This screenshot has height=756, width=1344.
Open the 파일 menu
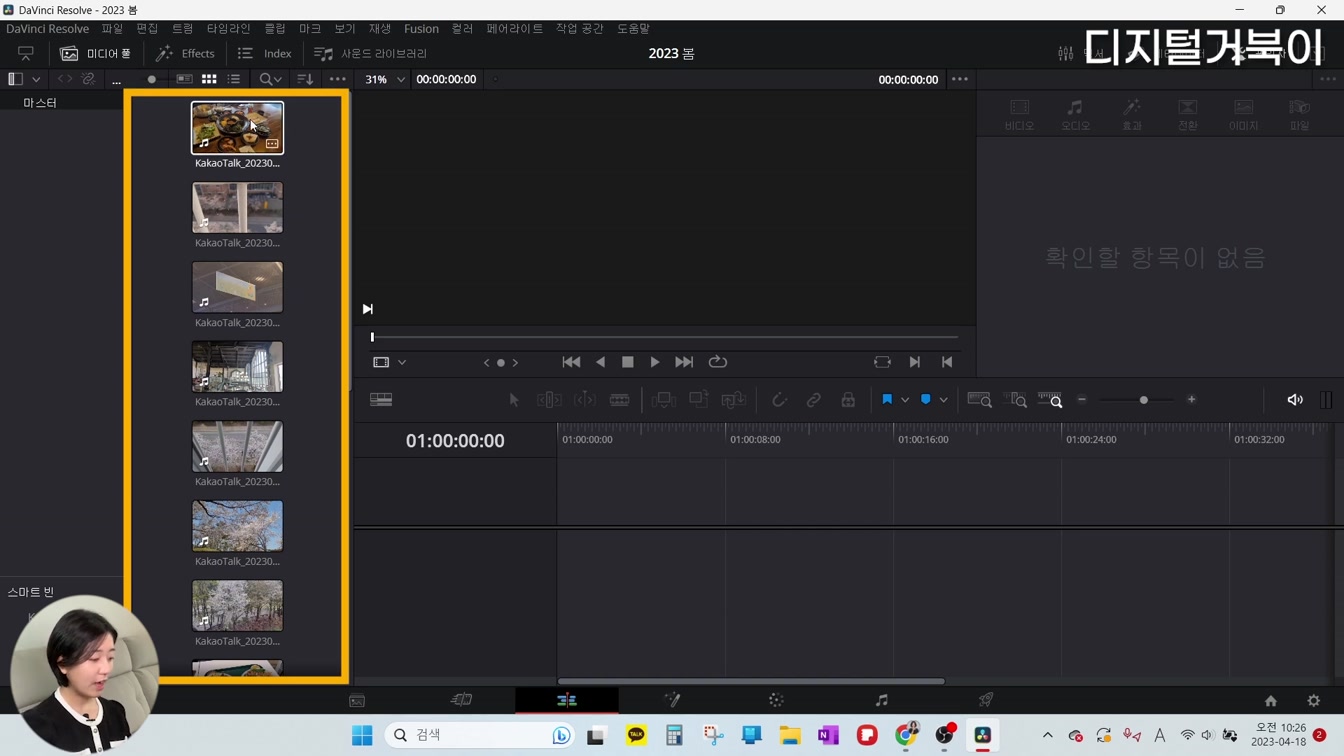(x=112, y=29)
